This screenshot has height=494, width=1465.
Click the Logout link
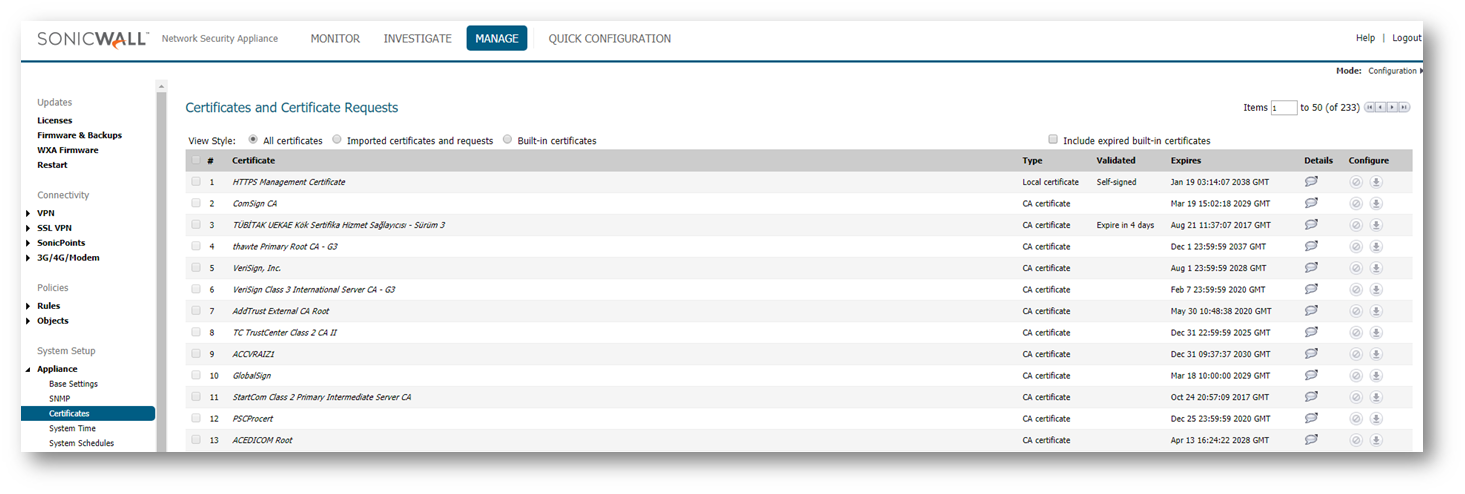pos(1406,38)
